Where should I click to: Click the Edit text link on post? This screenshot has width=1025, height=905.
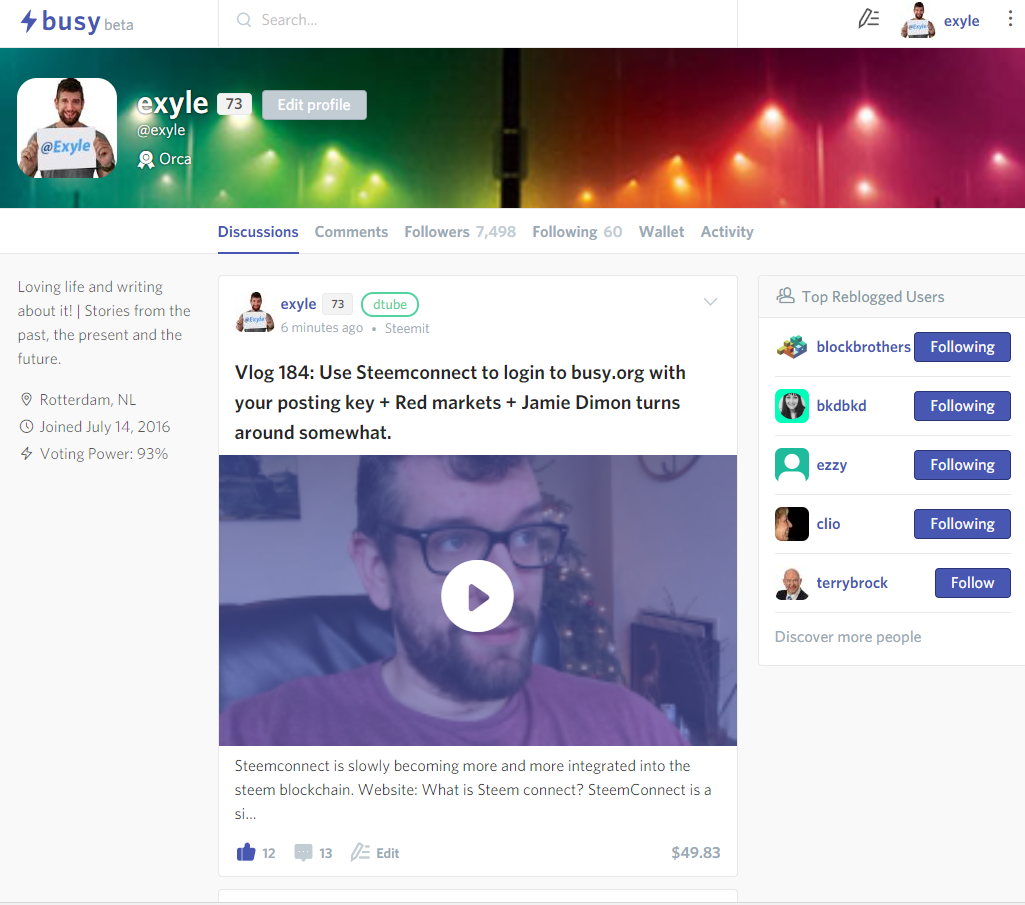388,853
